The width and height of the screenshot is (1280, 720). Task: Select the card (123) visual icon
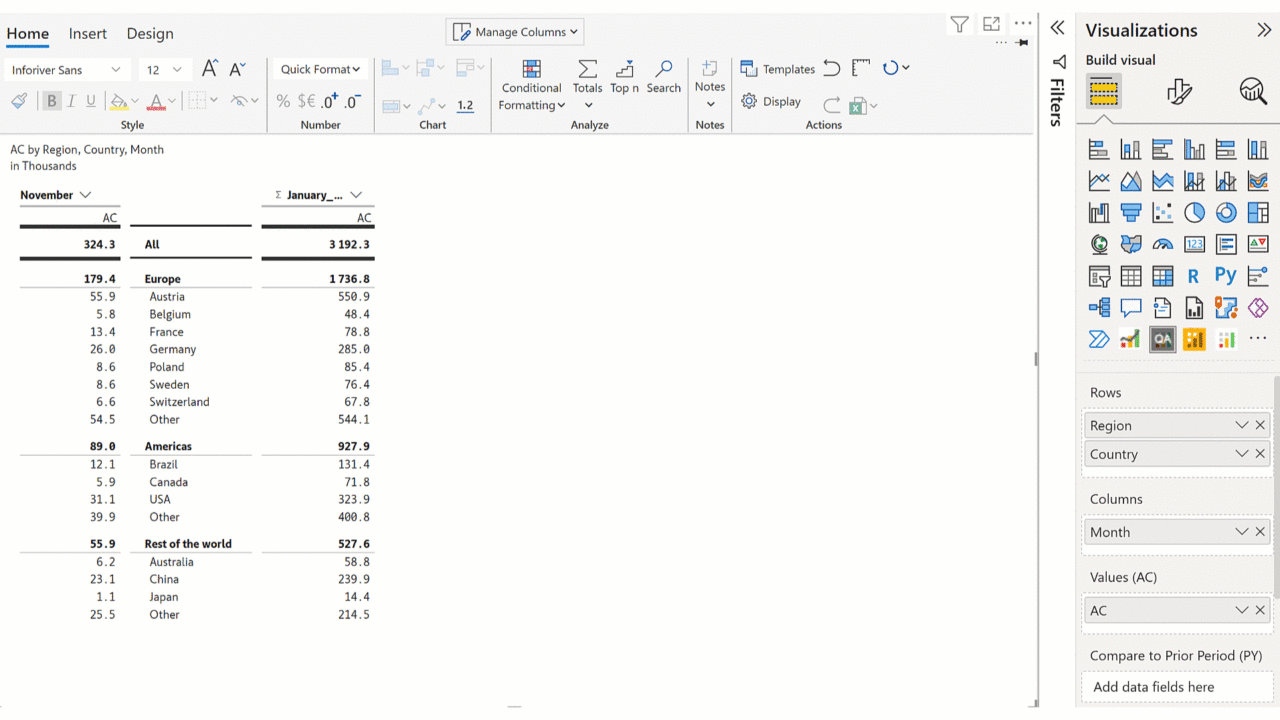pyautogui.click(x=1194, y=244)
